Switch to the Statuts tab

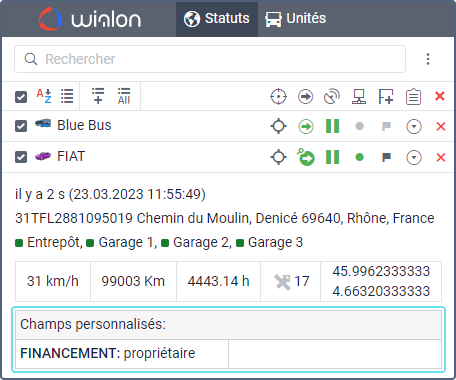(217, 19)
